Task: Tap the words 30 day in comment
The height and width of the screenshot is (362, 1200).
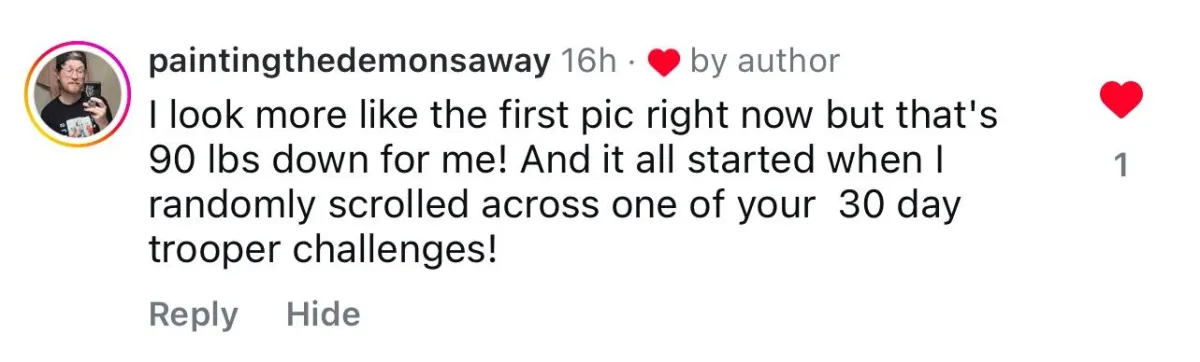Action: 899,205
